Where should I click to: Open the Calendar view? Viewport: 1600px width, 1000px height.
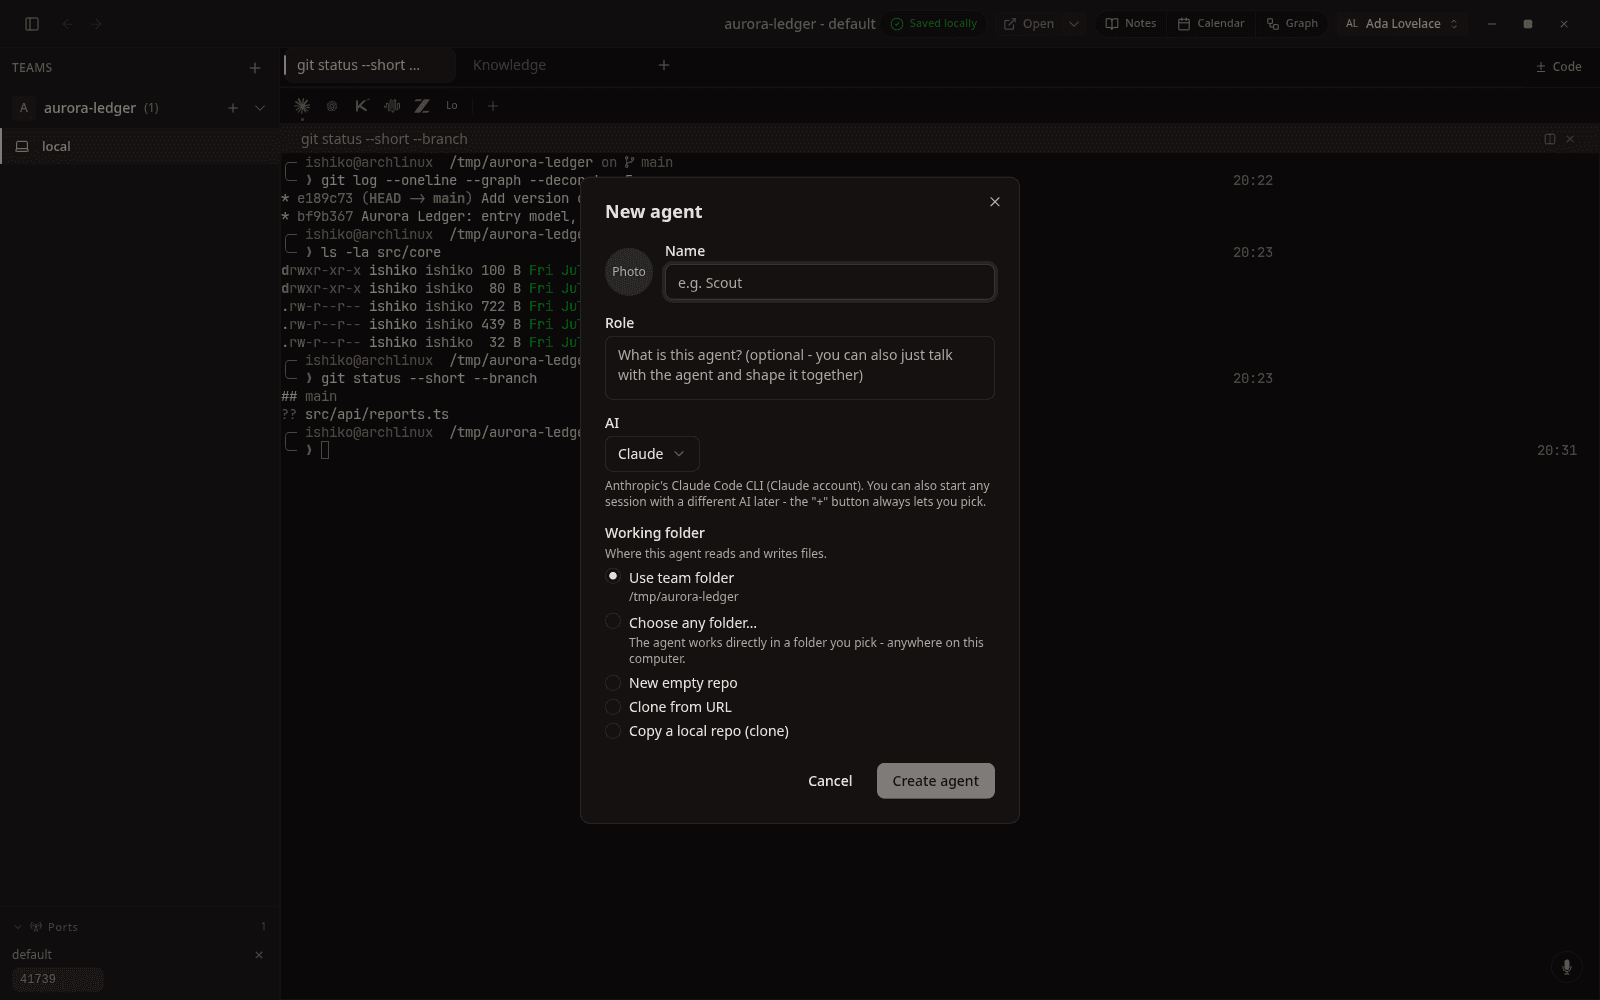coord(1211,24)
